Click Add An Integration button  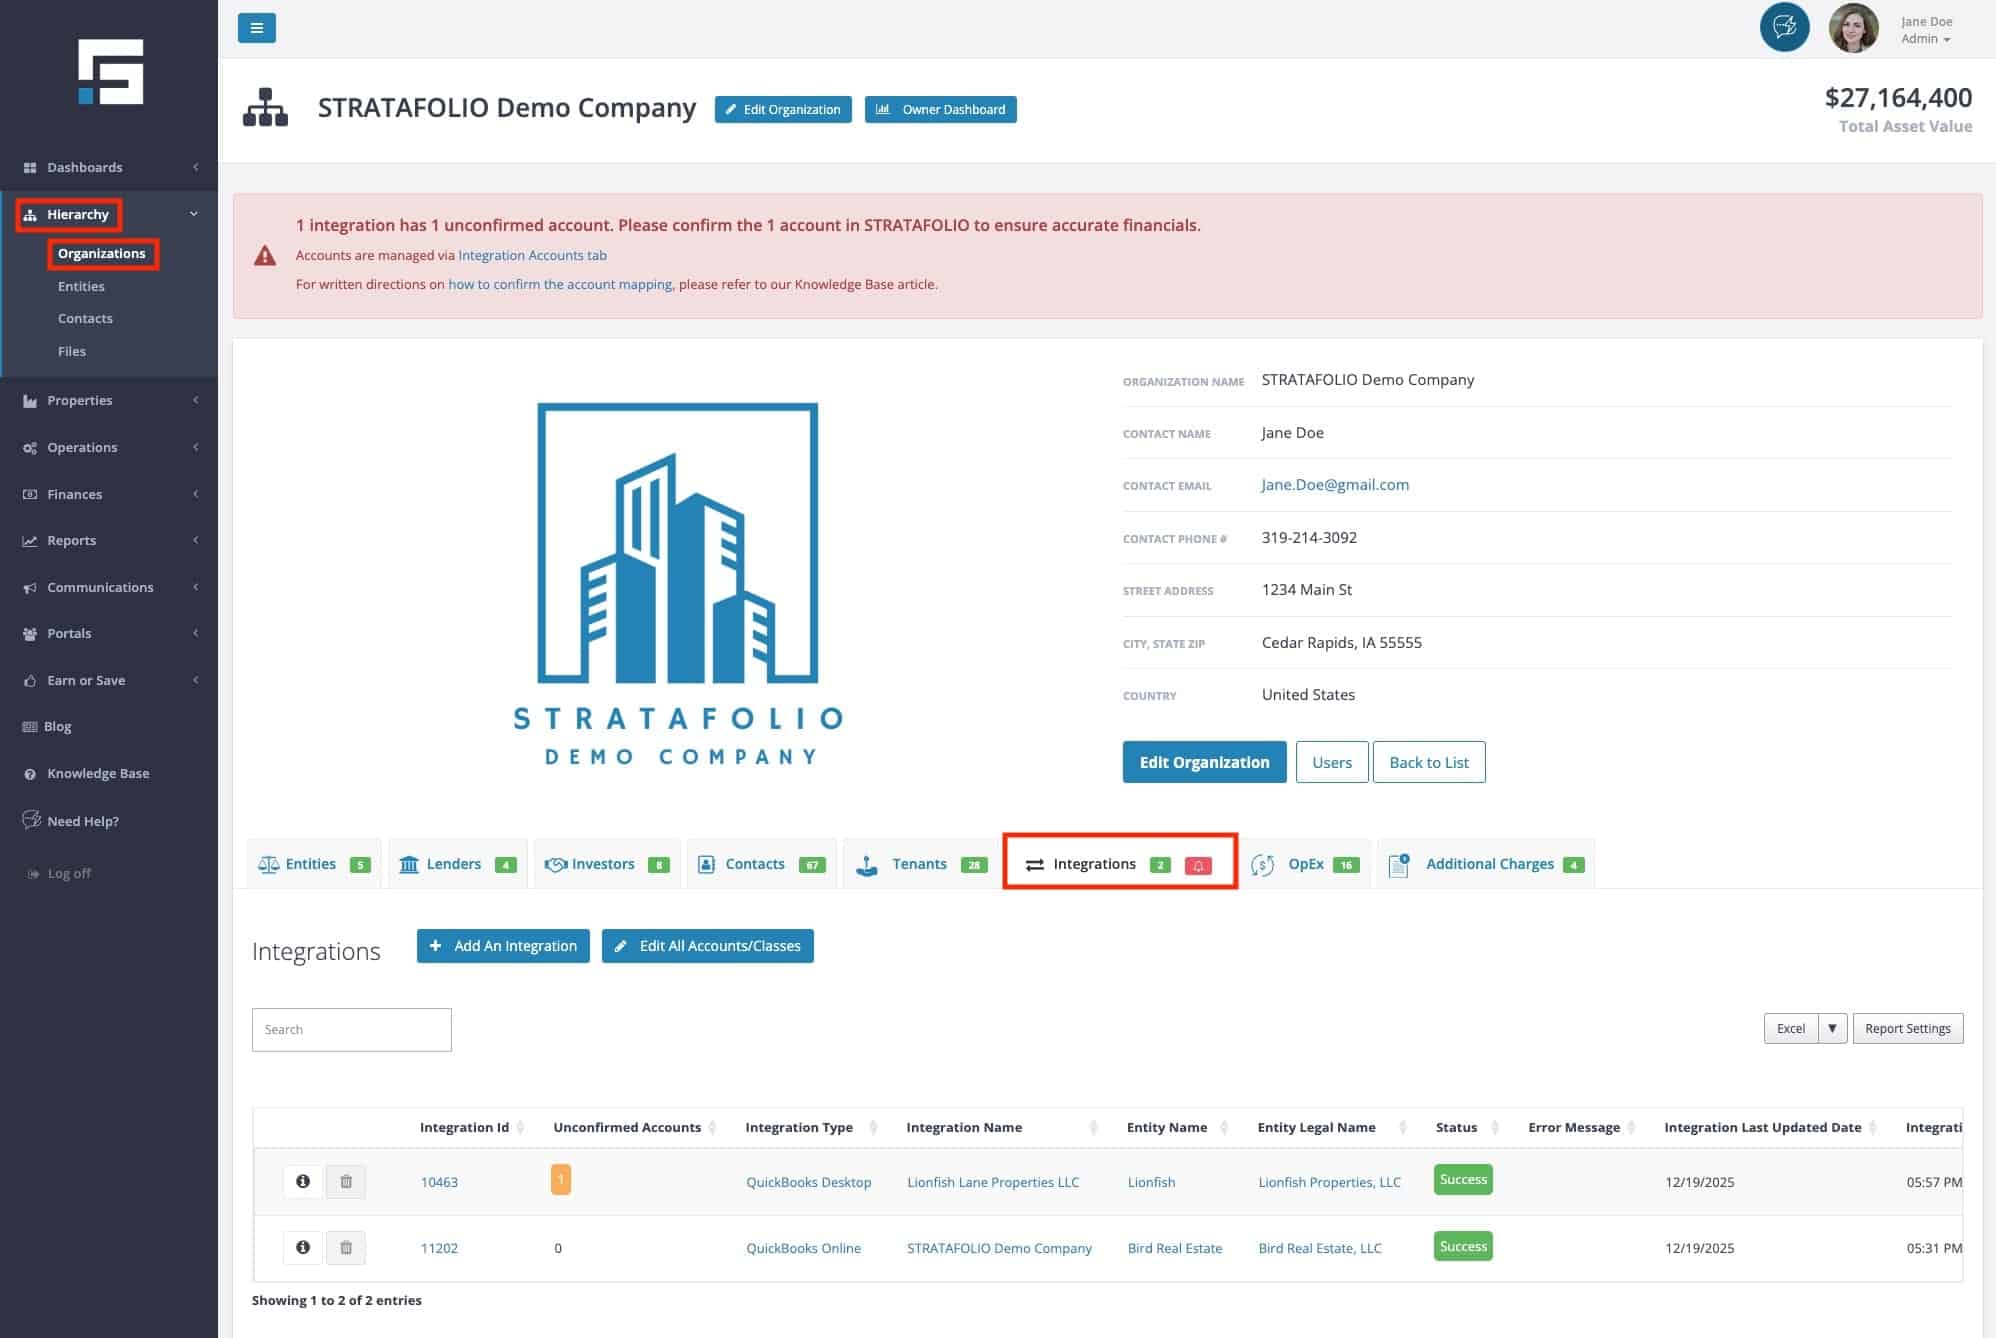tap(503, 946)
